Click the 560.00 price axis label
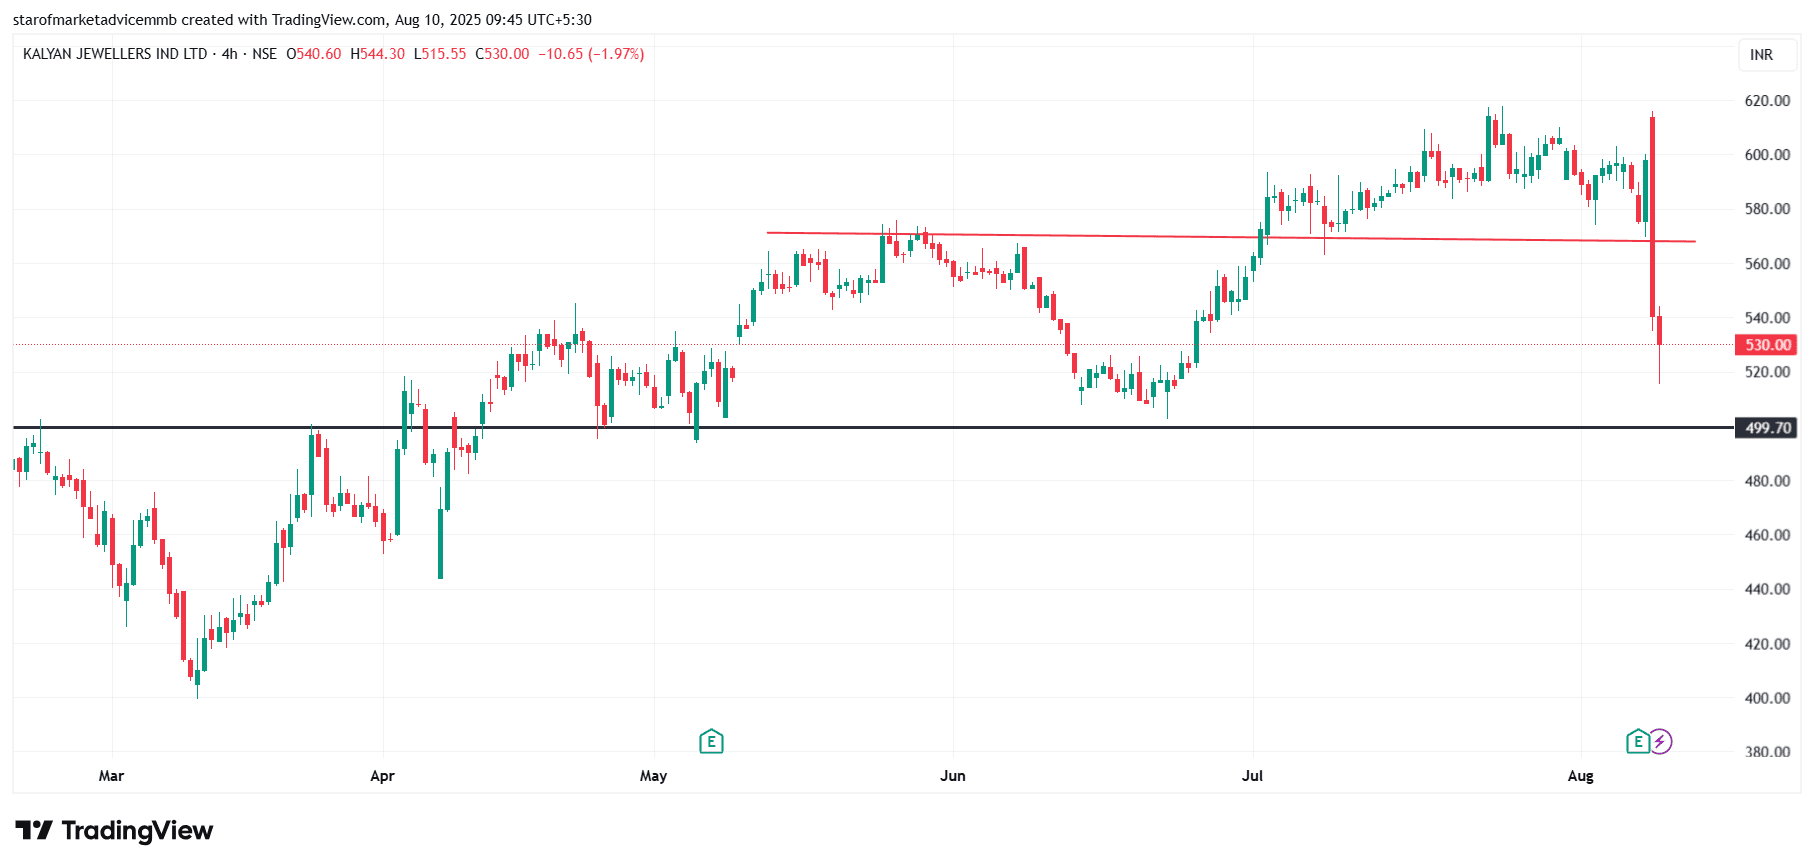Screen dimensions: 1814x868 (1767, 264)
